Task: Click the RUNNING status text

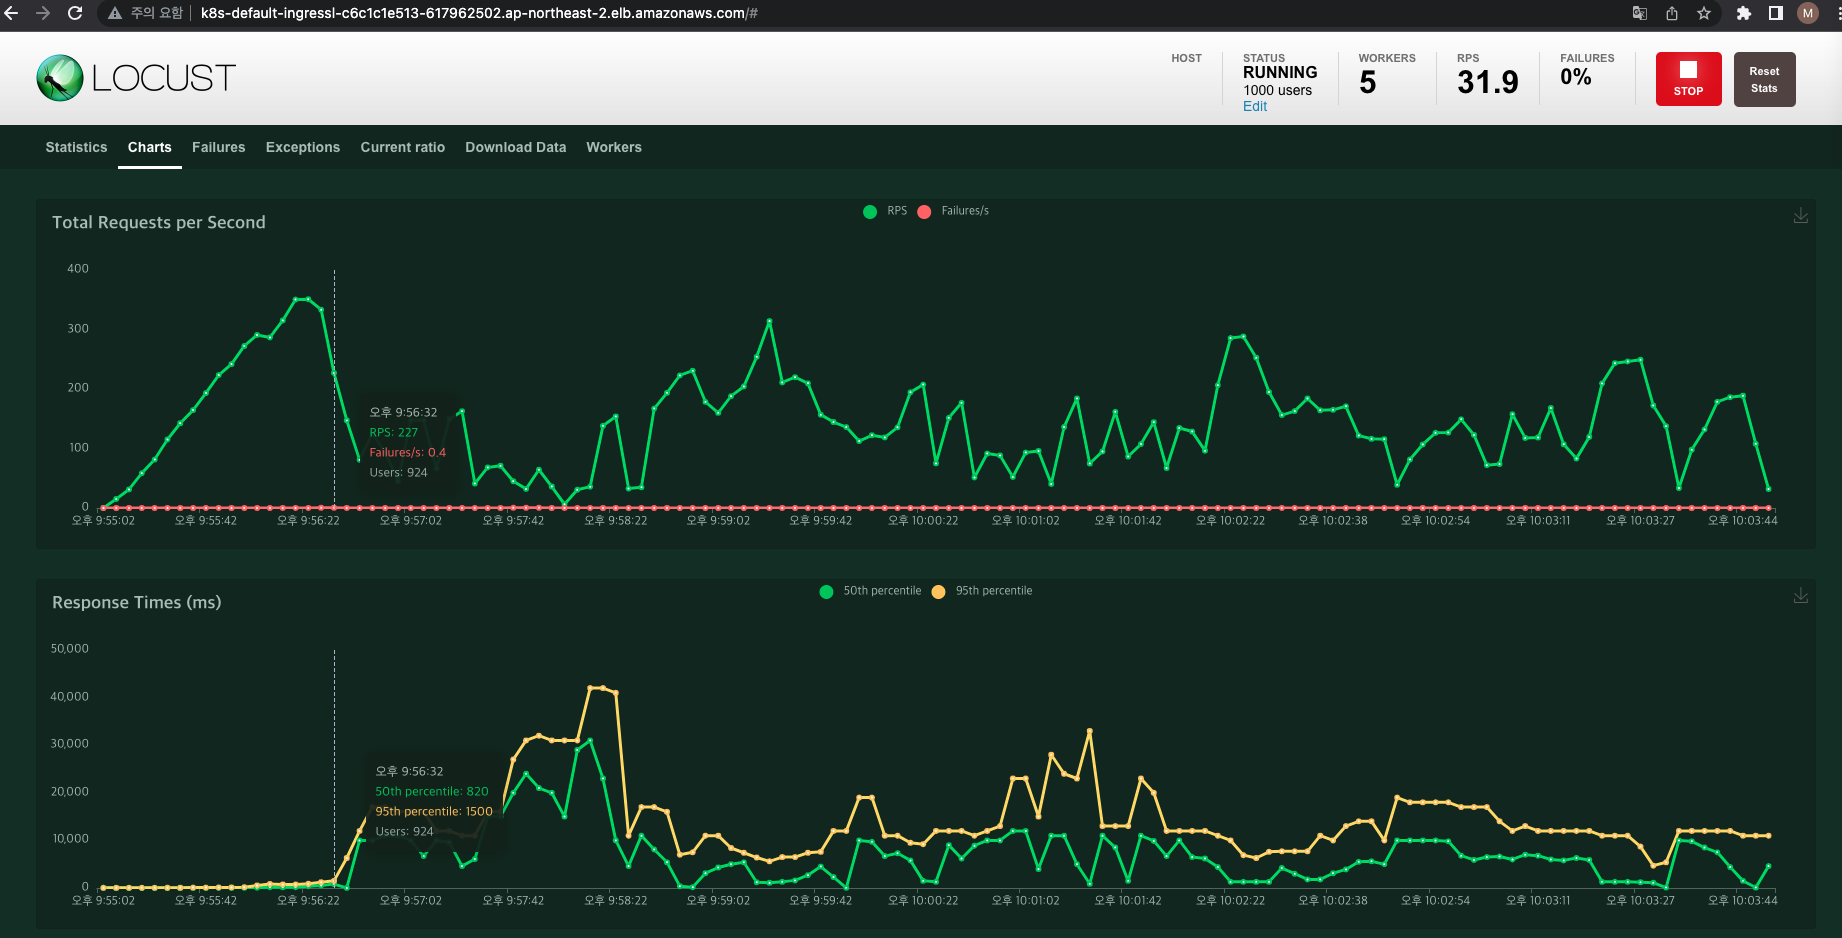Action: (x=1280, y=72)
